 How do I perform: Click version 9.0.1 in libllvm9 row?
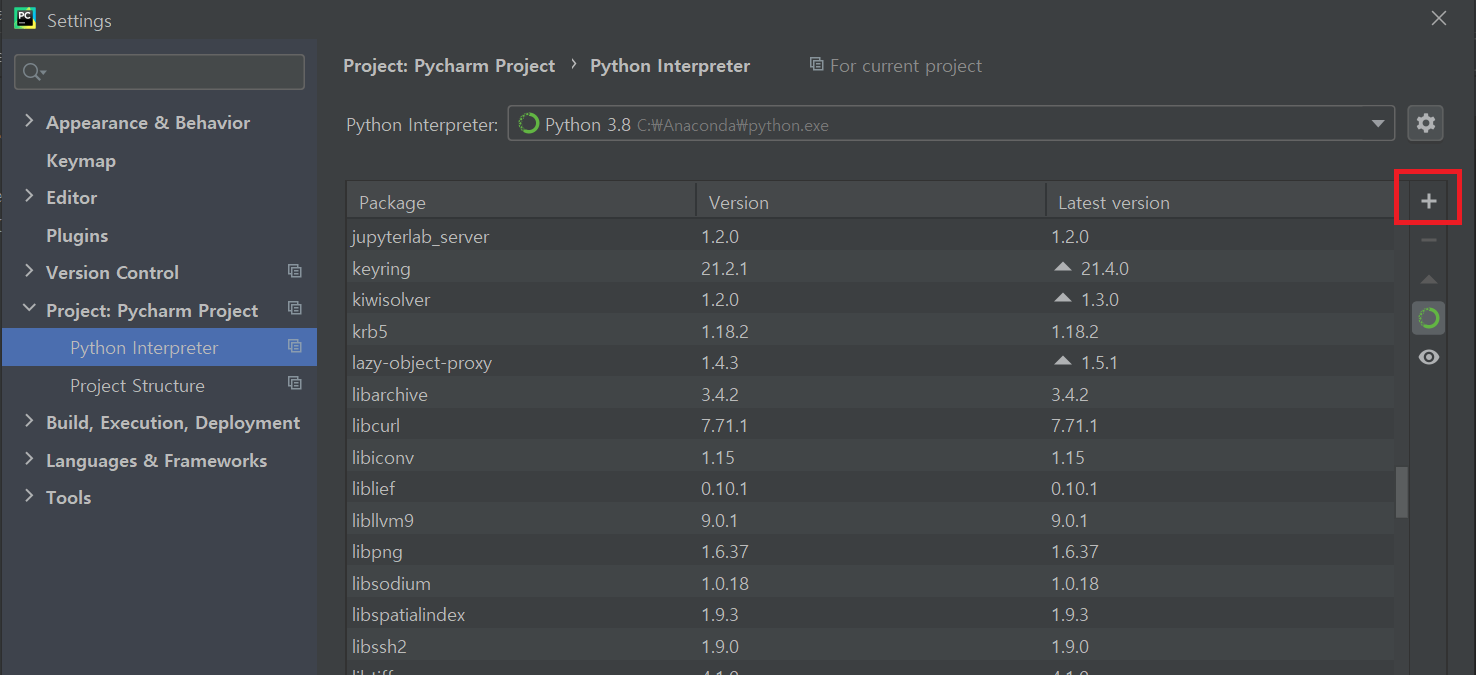click(x=720, y=520)
